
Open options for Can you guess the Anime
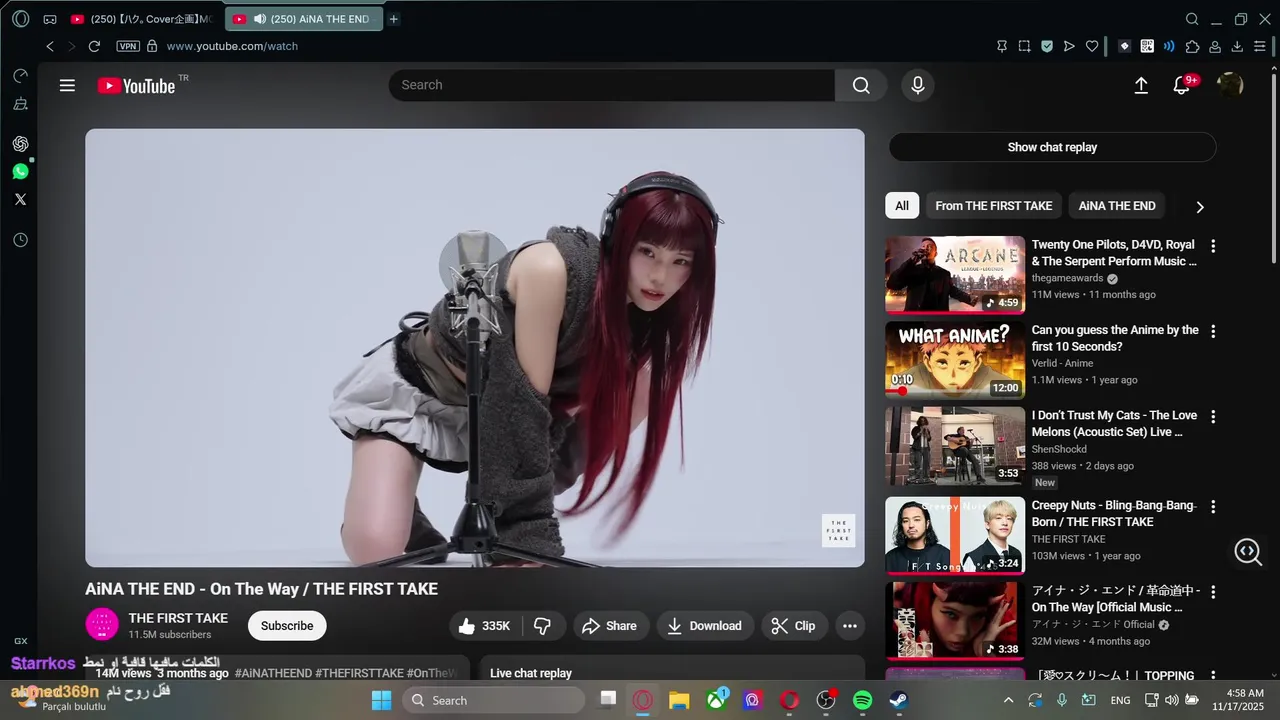coord(1213,331)
